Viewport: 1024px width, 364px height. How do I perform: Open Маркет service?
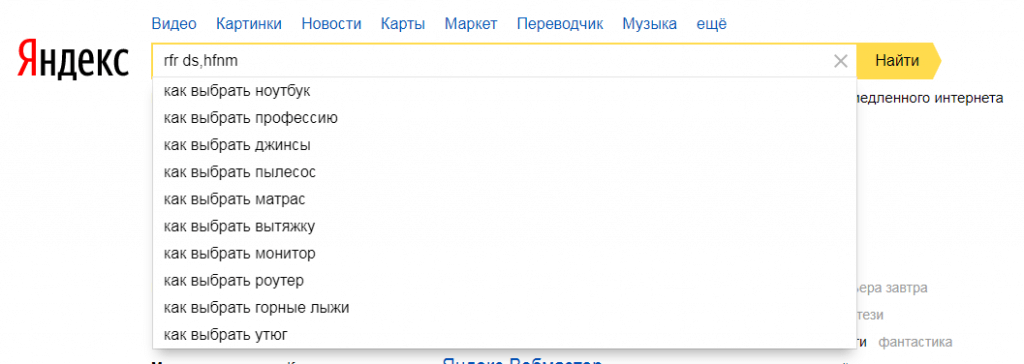click(471, 24)
